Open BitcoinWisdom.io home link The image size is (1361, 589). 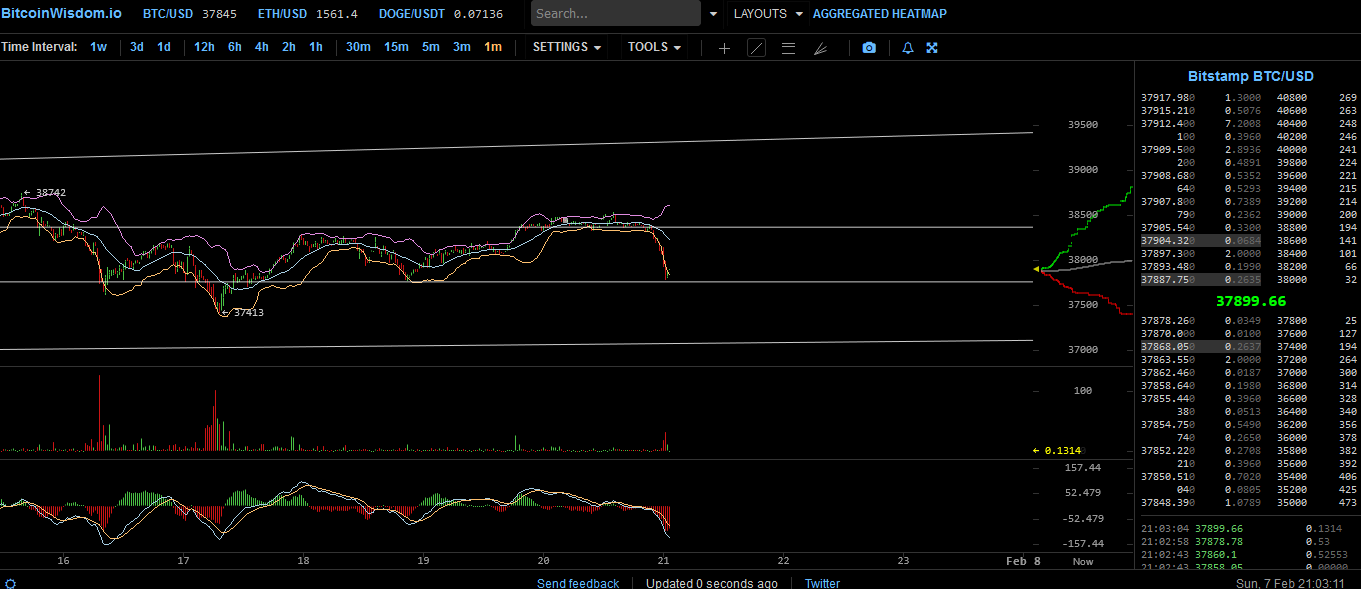[61, 14]
